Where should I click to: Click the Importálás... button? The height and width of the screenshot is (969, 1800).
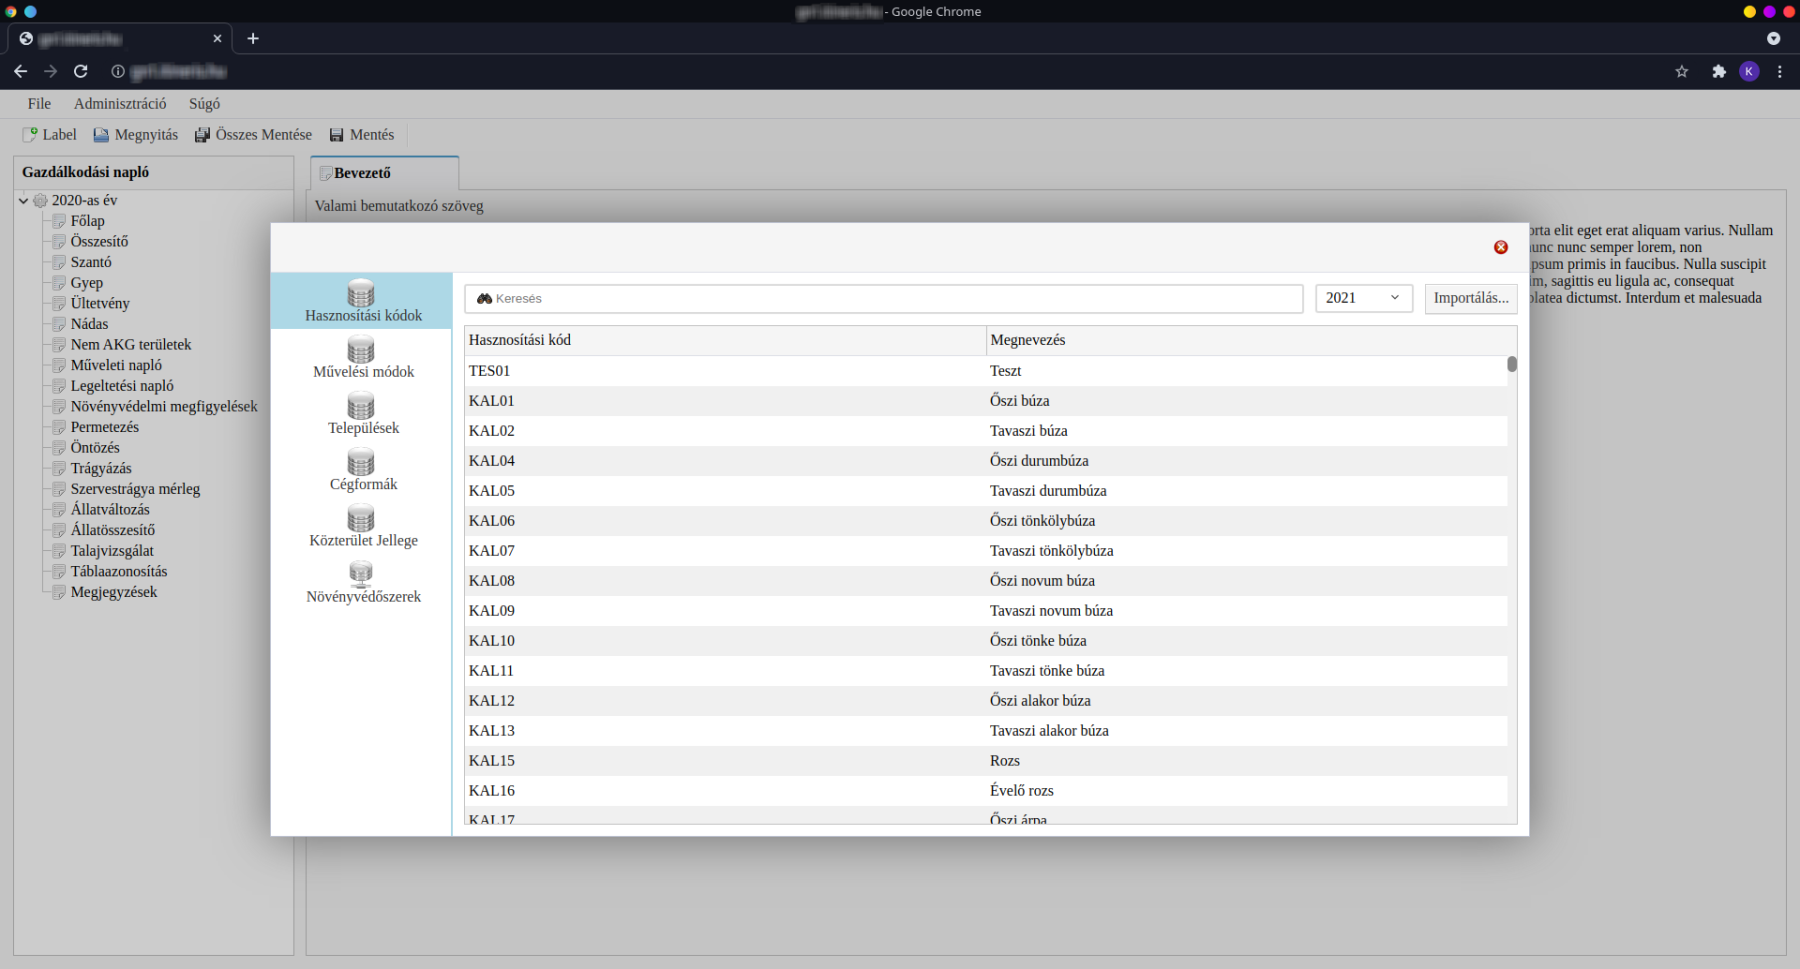[x=1470, y=298]
